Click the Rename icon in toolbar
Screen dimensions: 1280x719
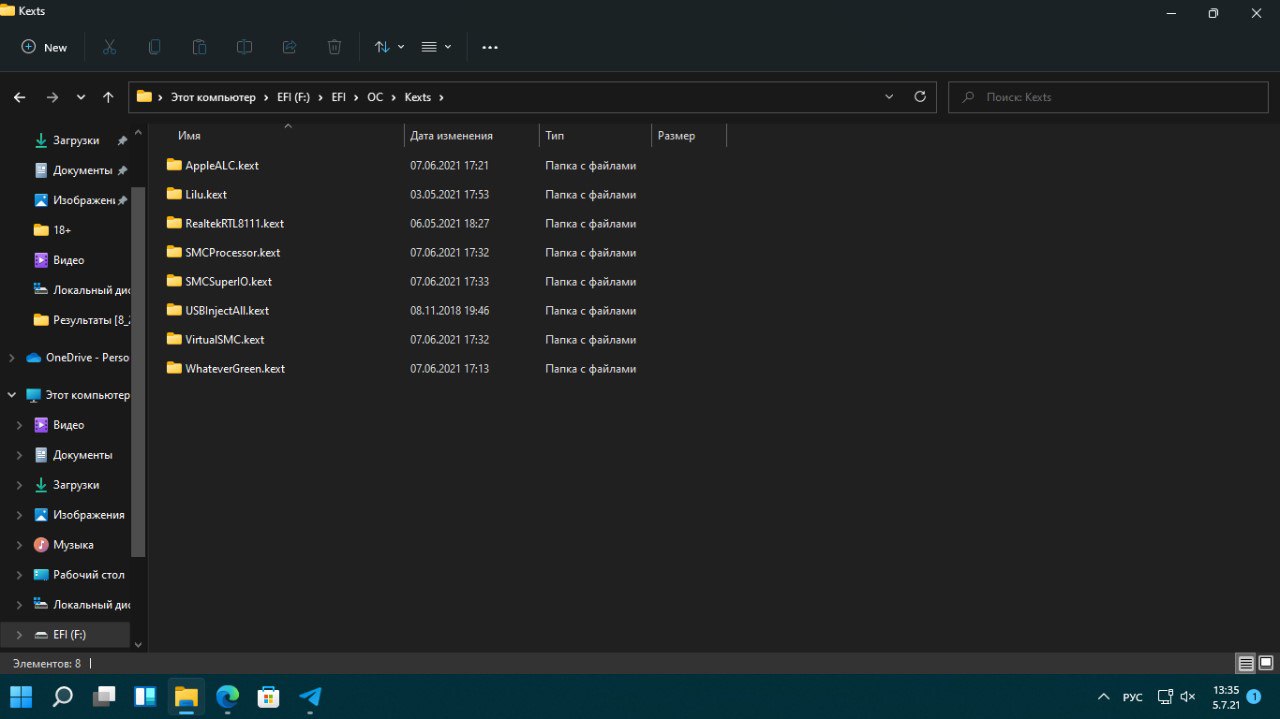pyautogui.click(x=244, y=47)
